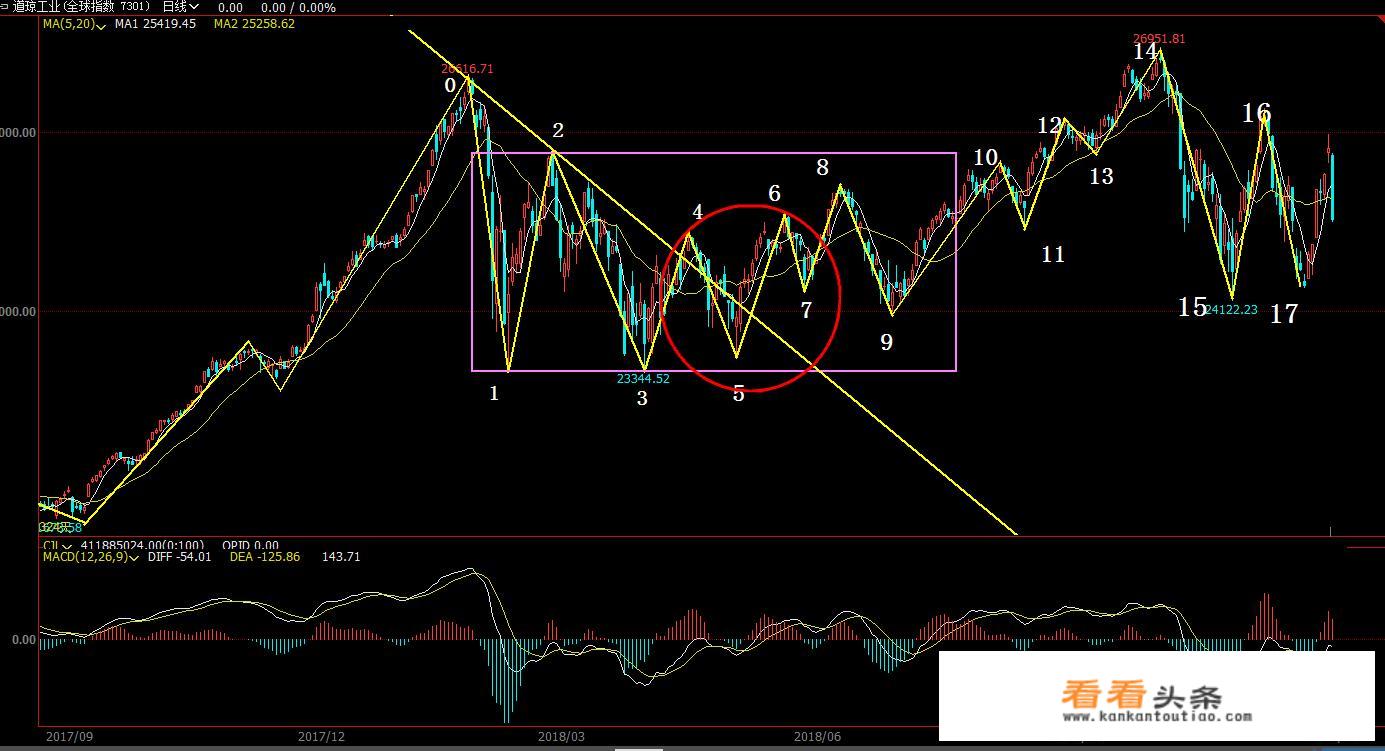
Task: Click the DEA -125.86 value
Action: [x=265, y=557]
